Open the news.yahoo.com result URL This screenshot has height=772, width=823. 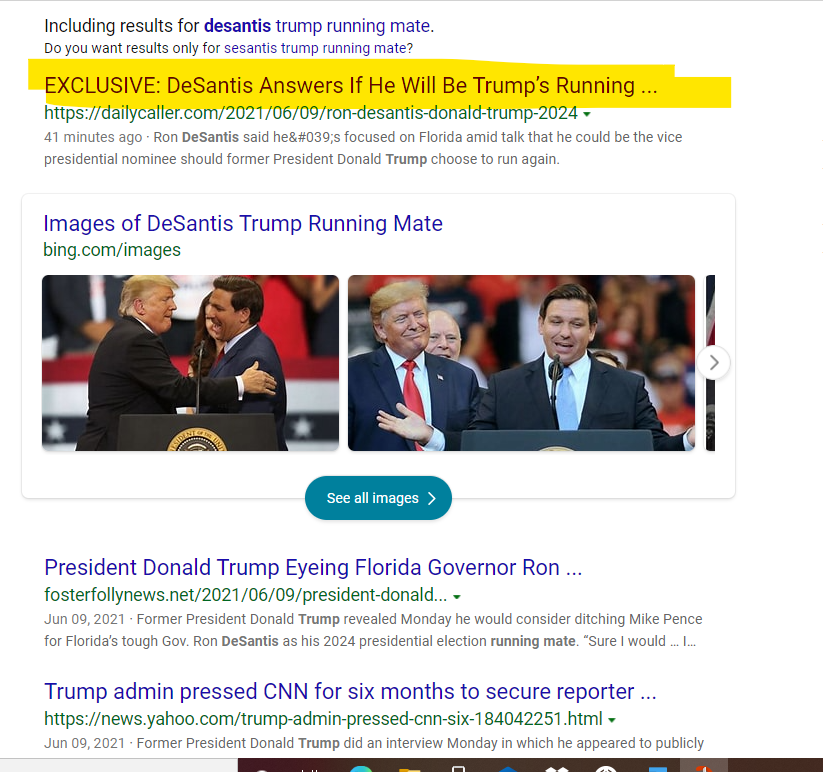tap(323, 718)
